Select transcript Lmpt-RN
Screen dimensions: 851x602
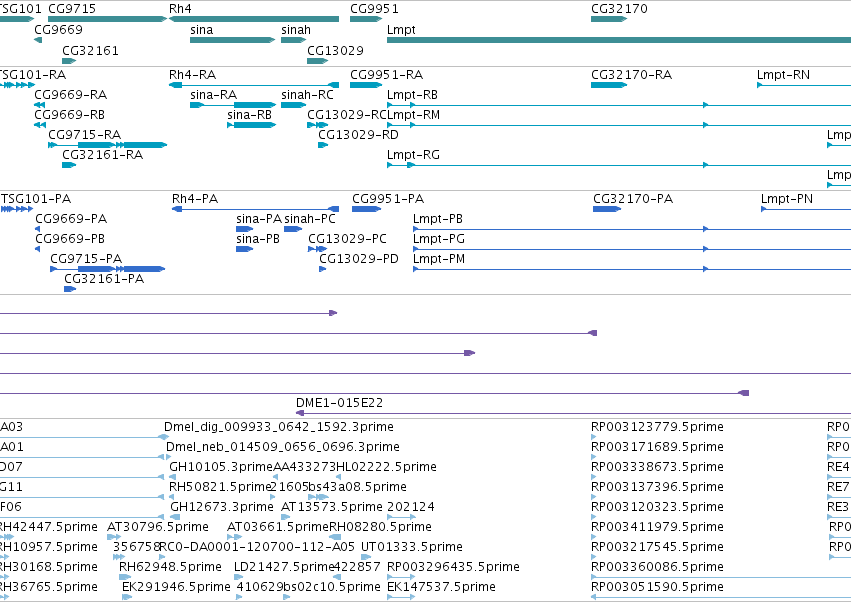804,85
